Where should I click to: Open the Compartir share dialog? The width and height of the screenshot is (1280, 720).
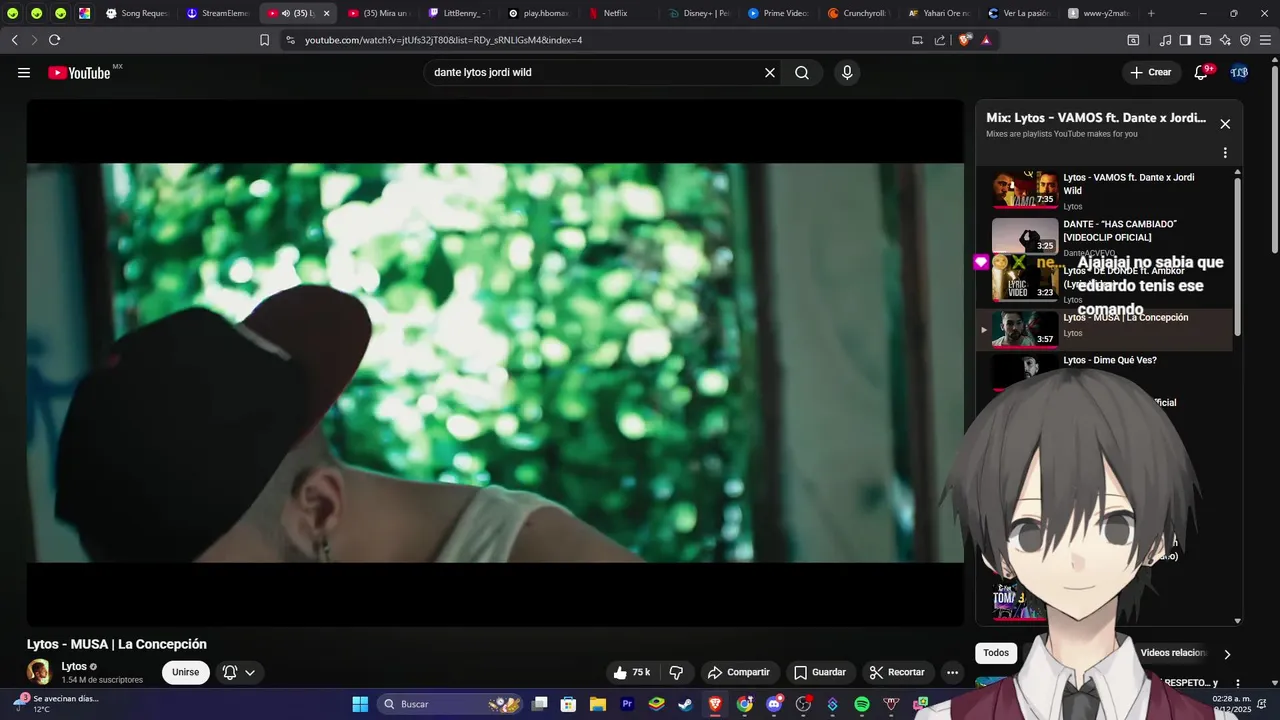(738, 672)
